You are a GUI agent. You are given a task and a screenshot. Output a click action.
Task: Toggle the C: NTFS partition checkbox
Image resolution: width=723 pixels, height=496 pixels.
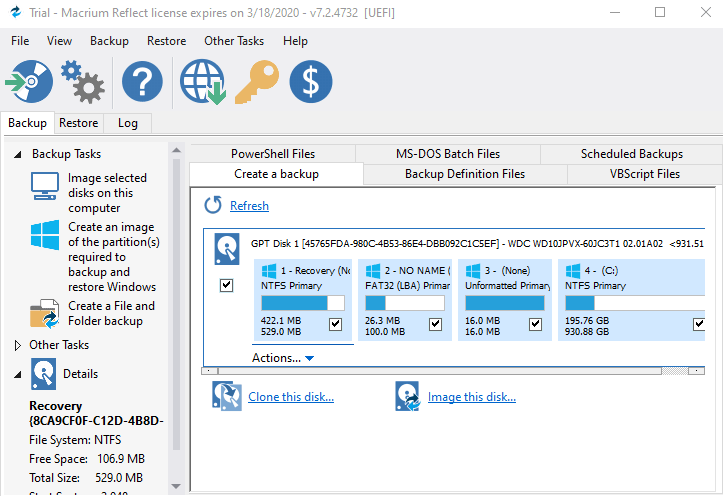[x=699, y=325]
